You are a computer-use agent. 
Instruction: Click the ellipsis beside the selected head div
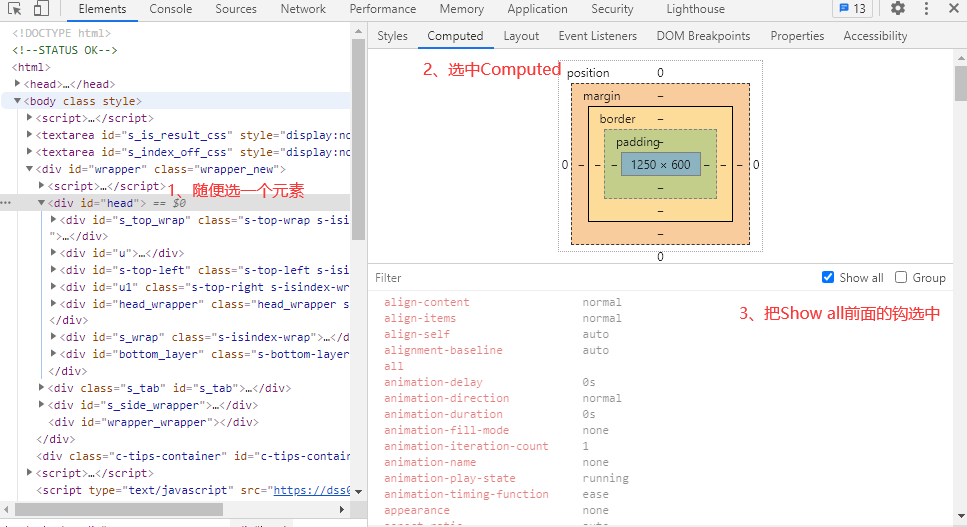tap(6, 203)
